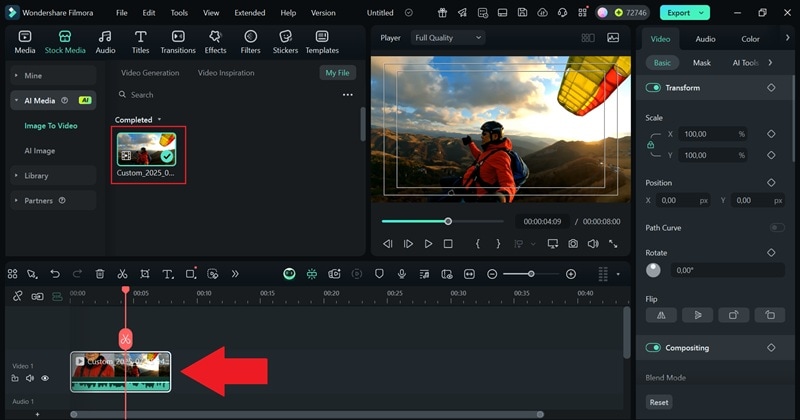800x420 pixels.
Task: Open the Video Inspiration tab
Action: pos(226,73)
